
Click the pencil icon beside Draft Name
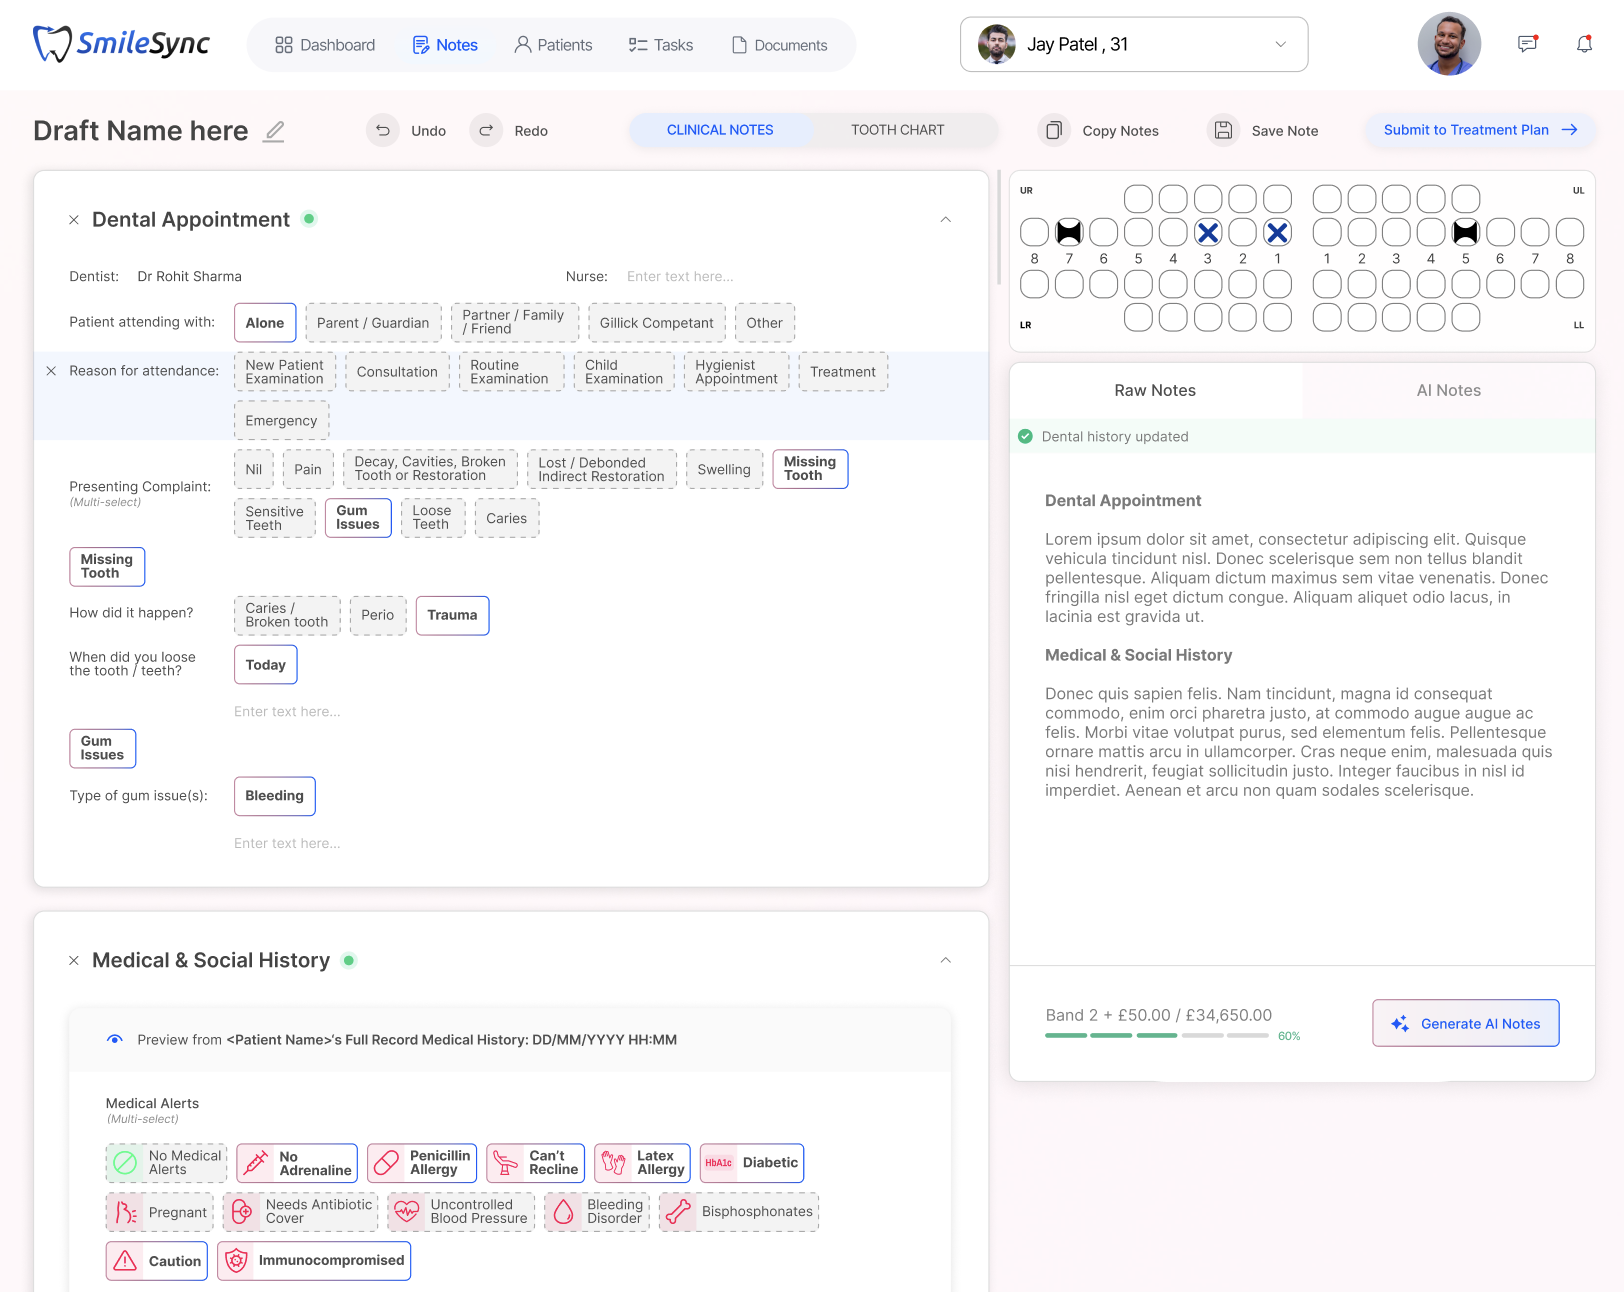[x=274, y=131]
